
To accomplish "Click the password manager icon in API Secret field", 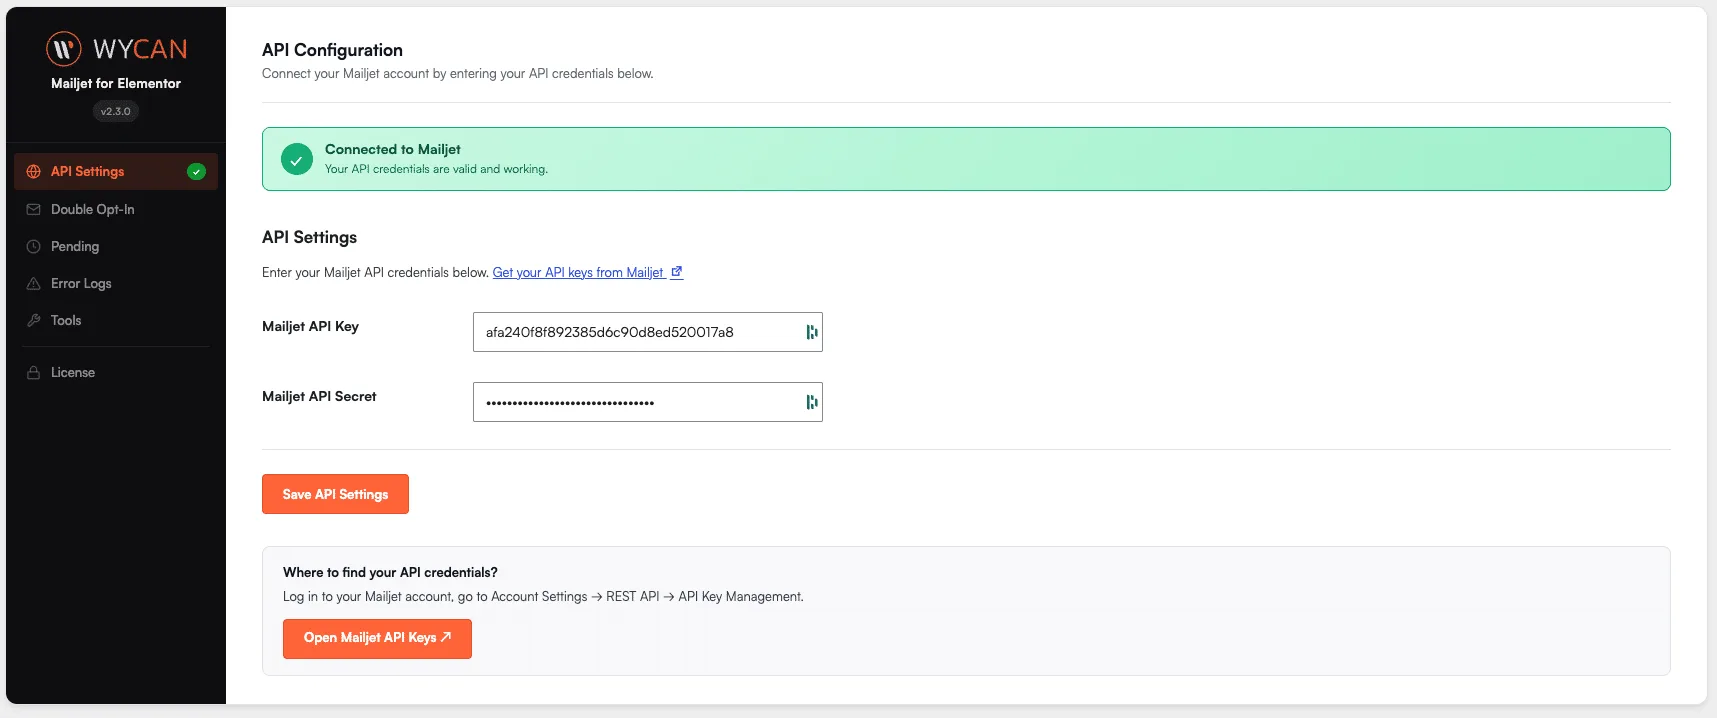I will pyautogui.click(x=812, y=402).
